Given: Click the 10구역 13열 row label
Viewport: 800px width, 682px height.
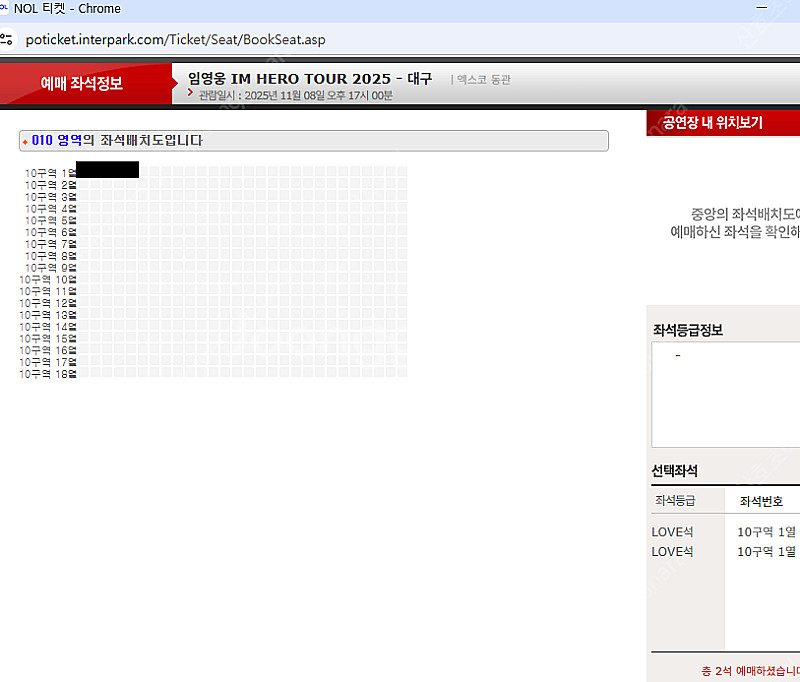Looking at the screenshot, I should pyautogui.click(x=48, y=315).
